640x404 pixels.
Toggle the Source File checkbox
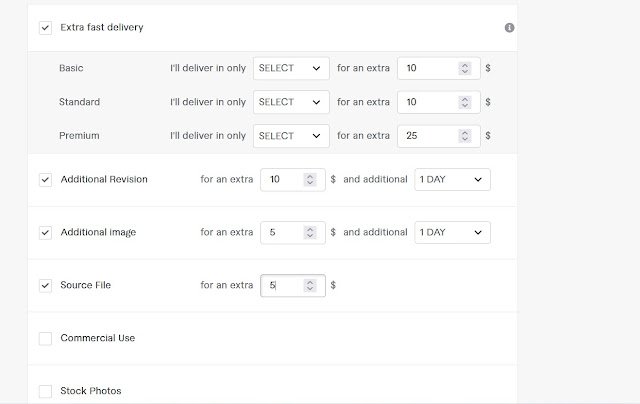45,285
